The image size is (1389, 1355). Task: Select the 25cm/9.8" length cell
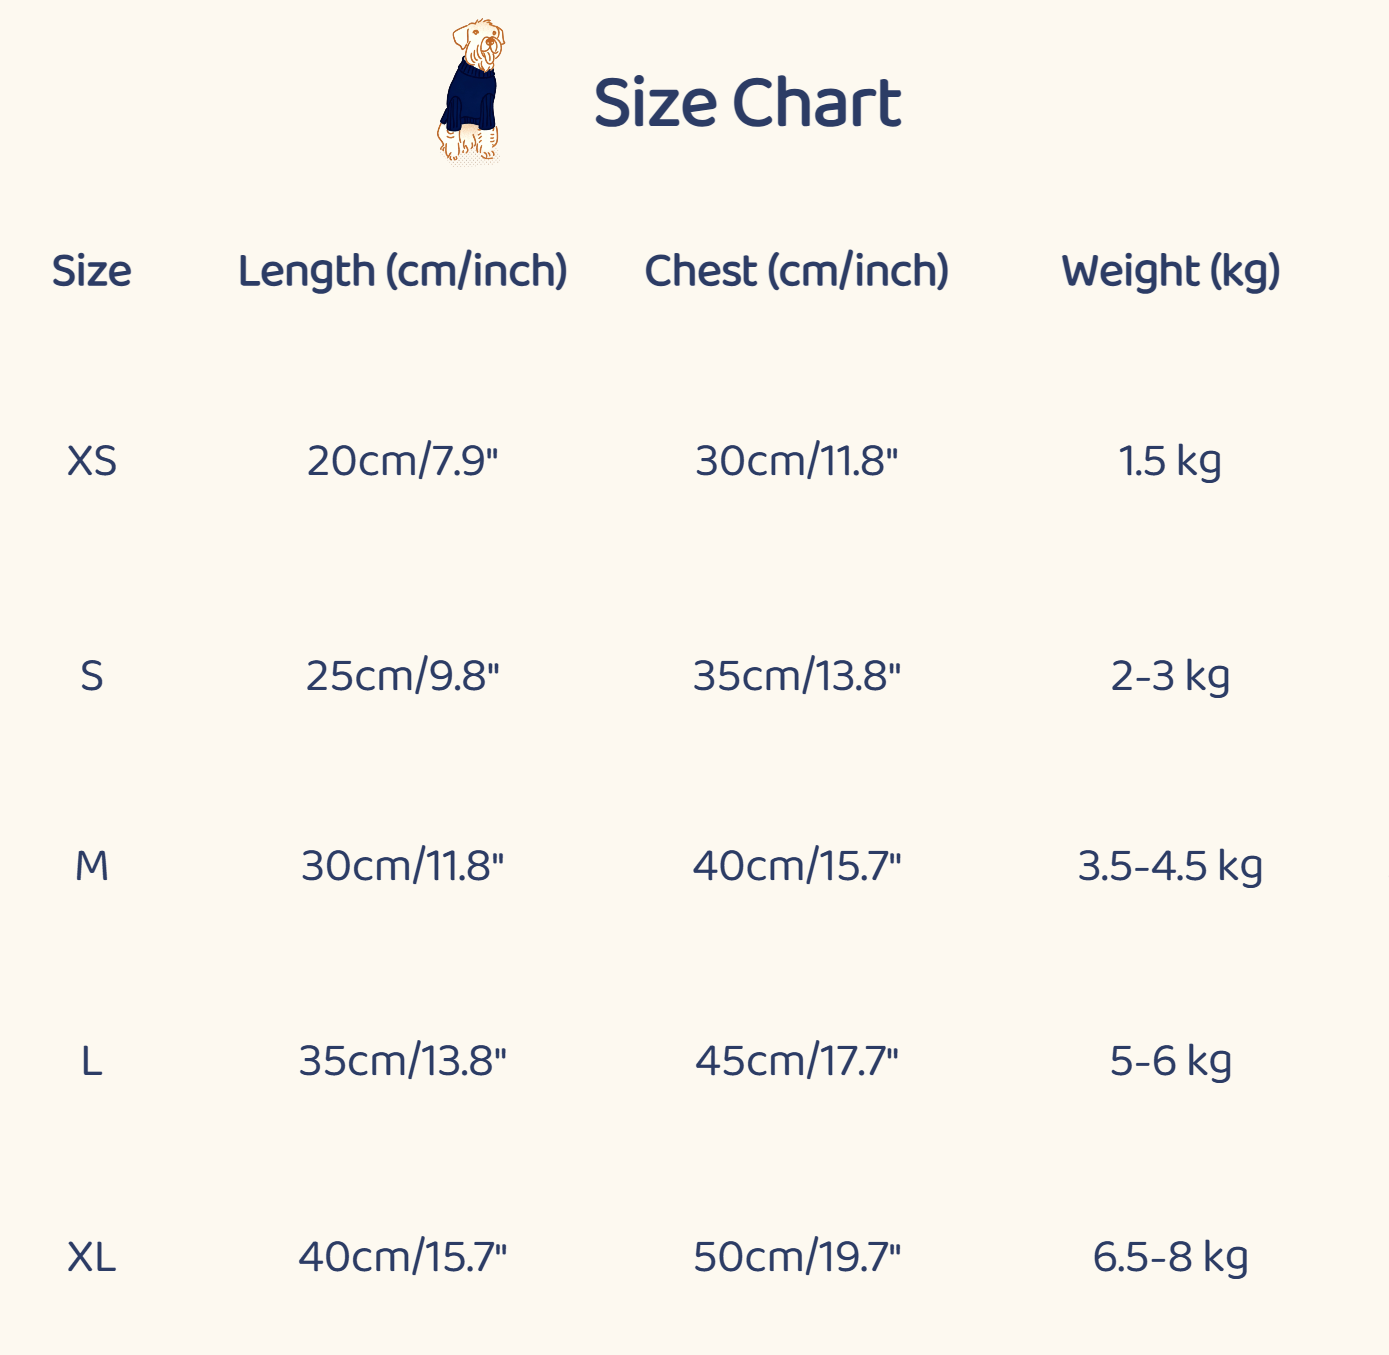point(402,676)
